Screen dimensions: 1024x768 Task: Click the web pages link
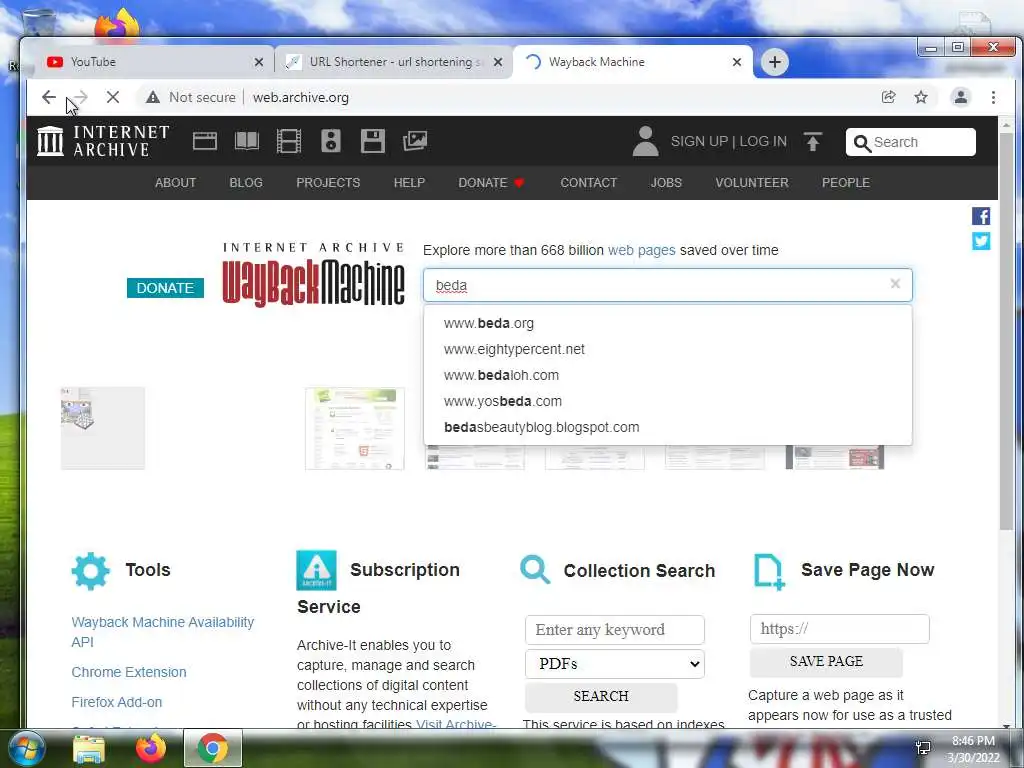pyautogui.click(x=641, y=250)
